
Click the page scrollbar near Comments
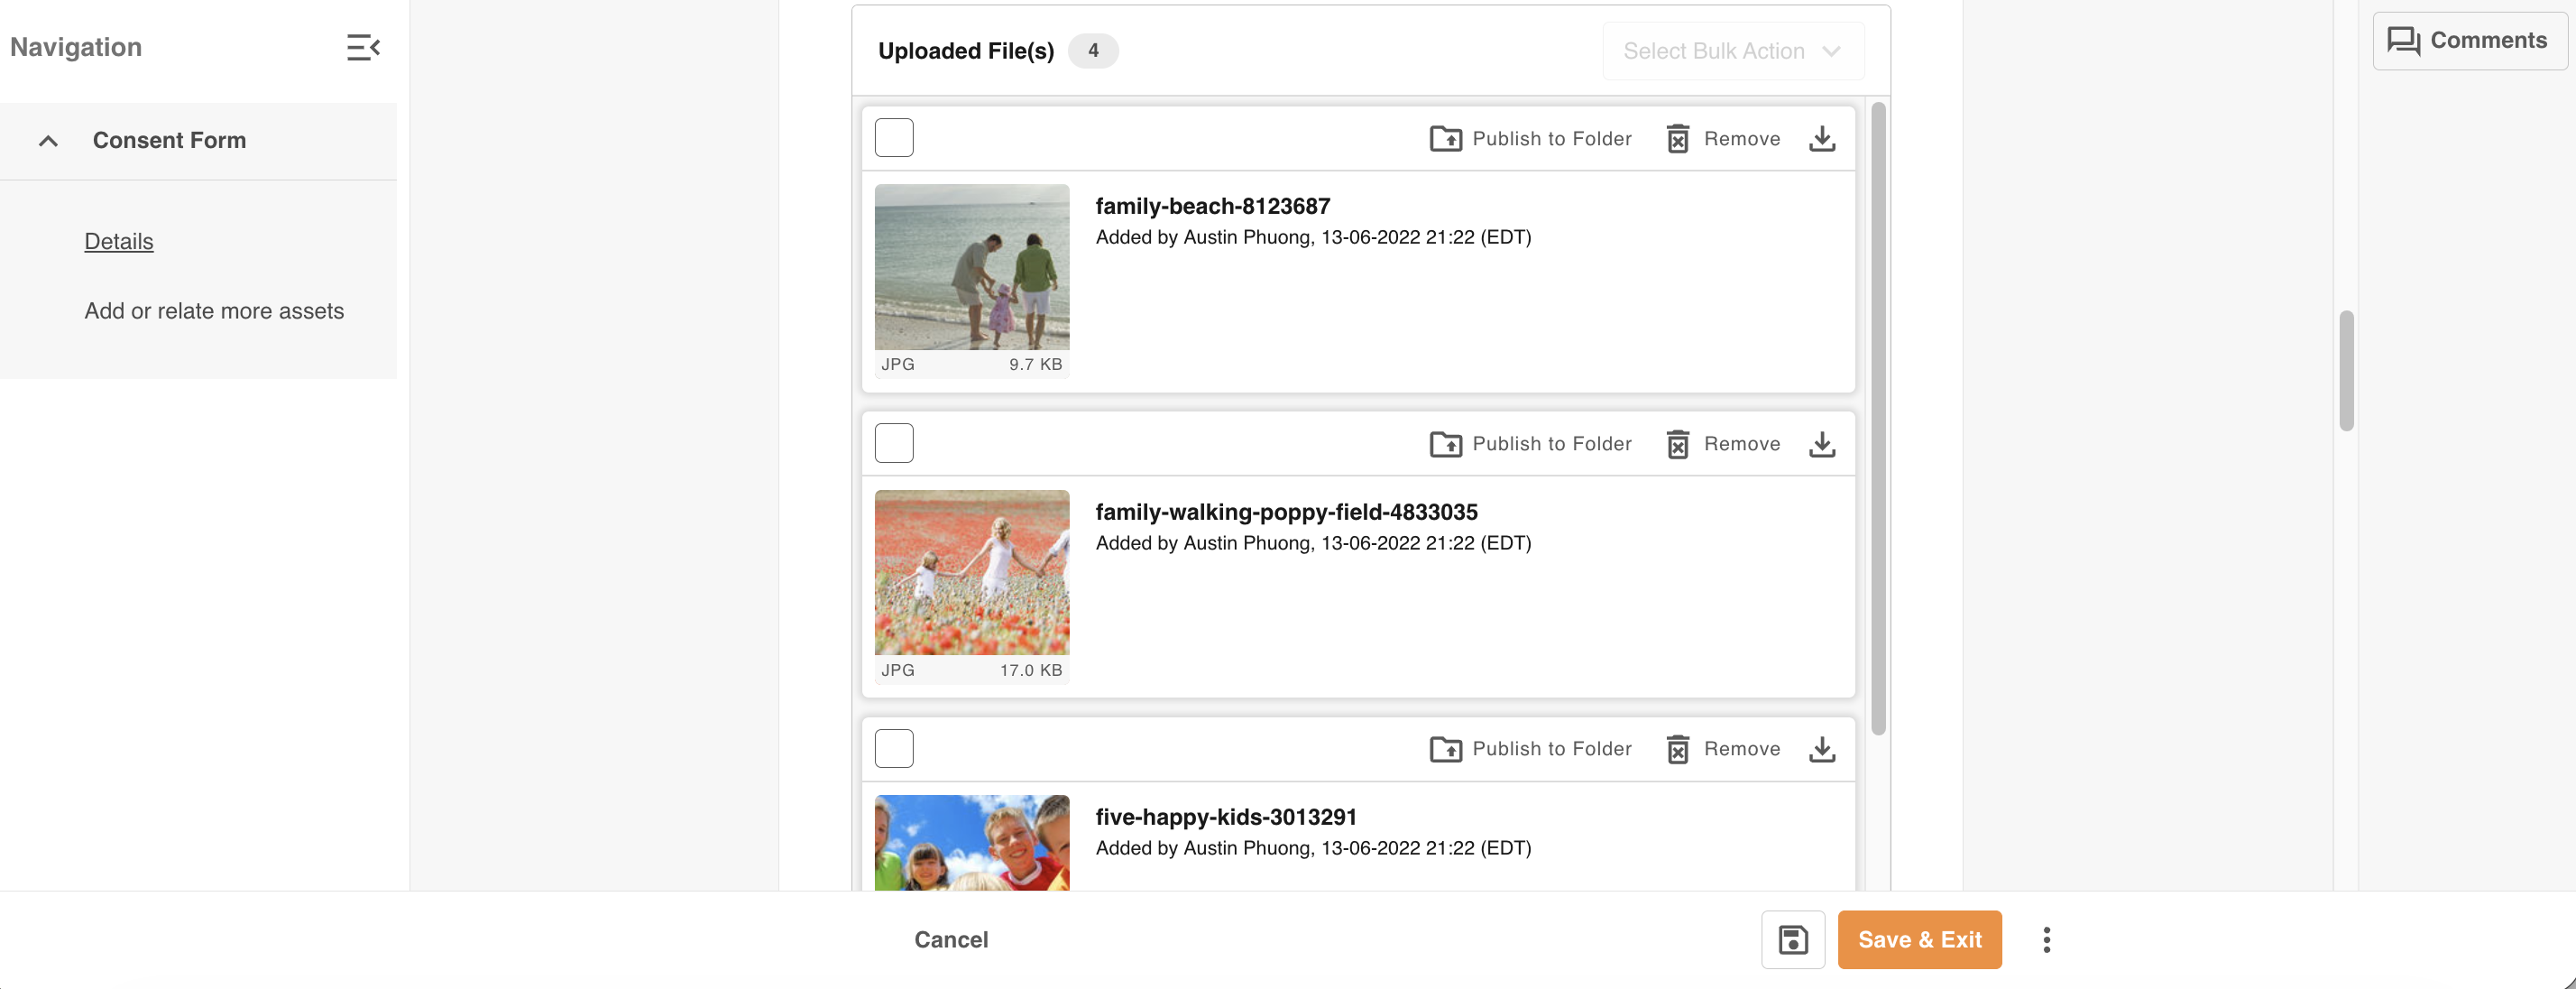point(2346,371)
